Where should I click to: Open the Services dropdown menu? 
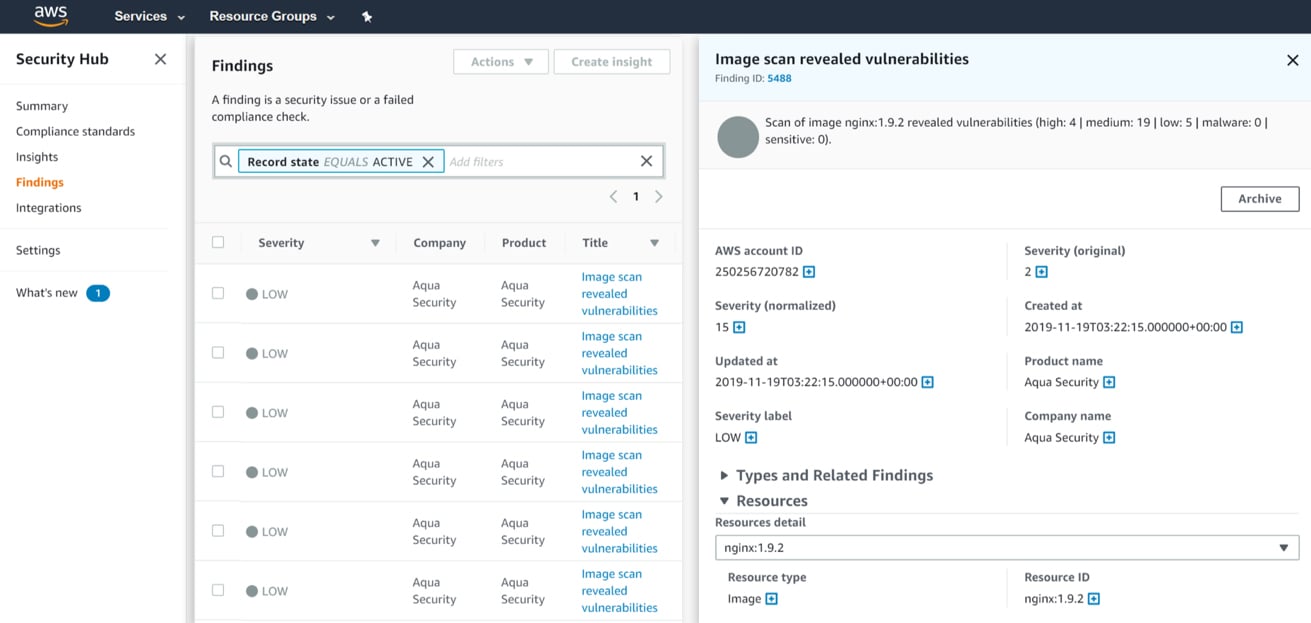tap(150, 16)
